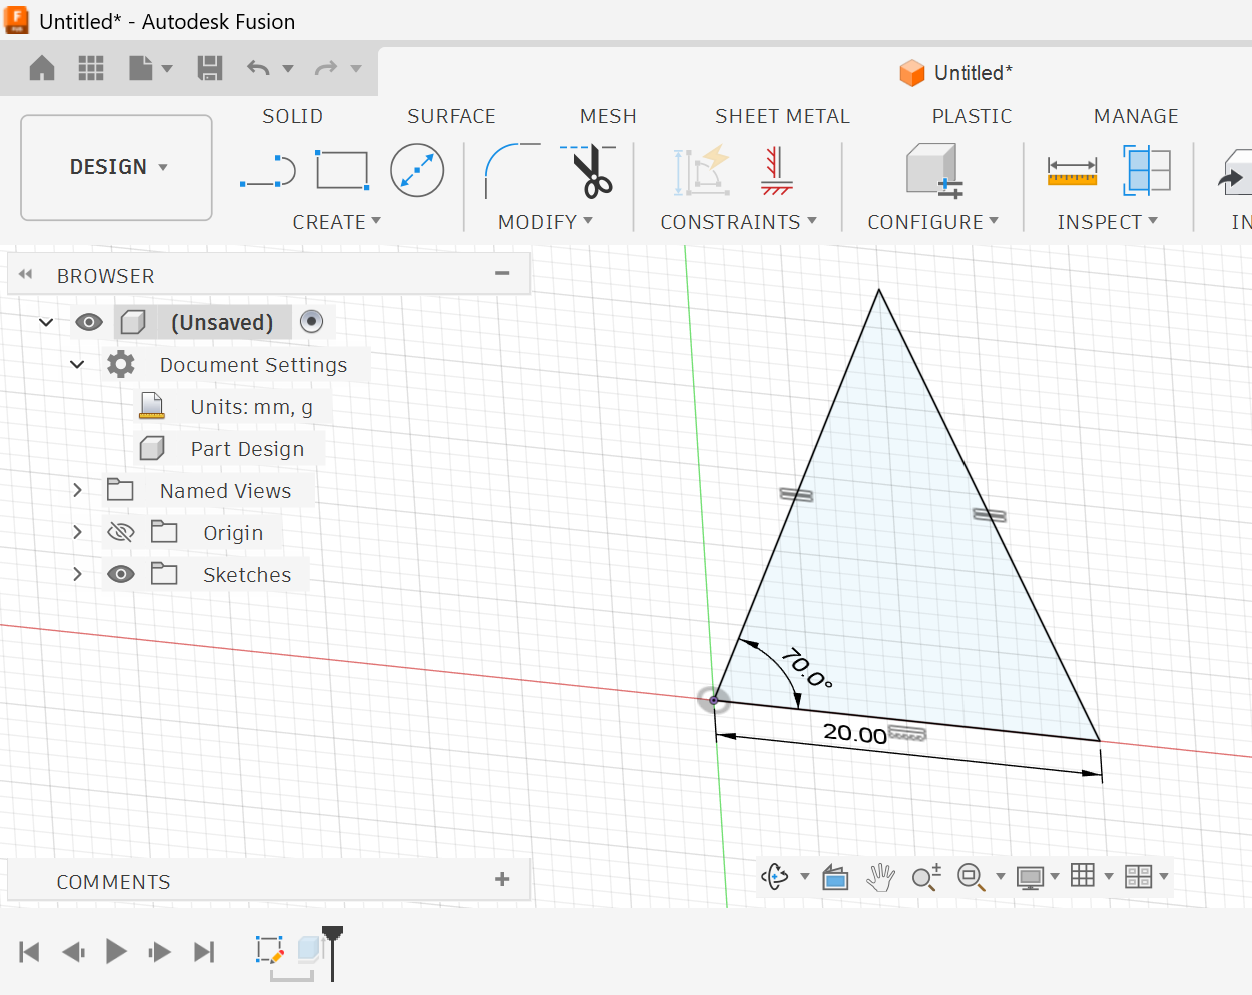Click the Grid and Snaps icon

click(x=1083, y=876)
